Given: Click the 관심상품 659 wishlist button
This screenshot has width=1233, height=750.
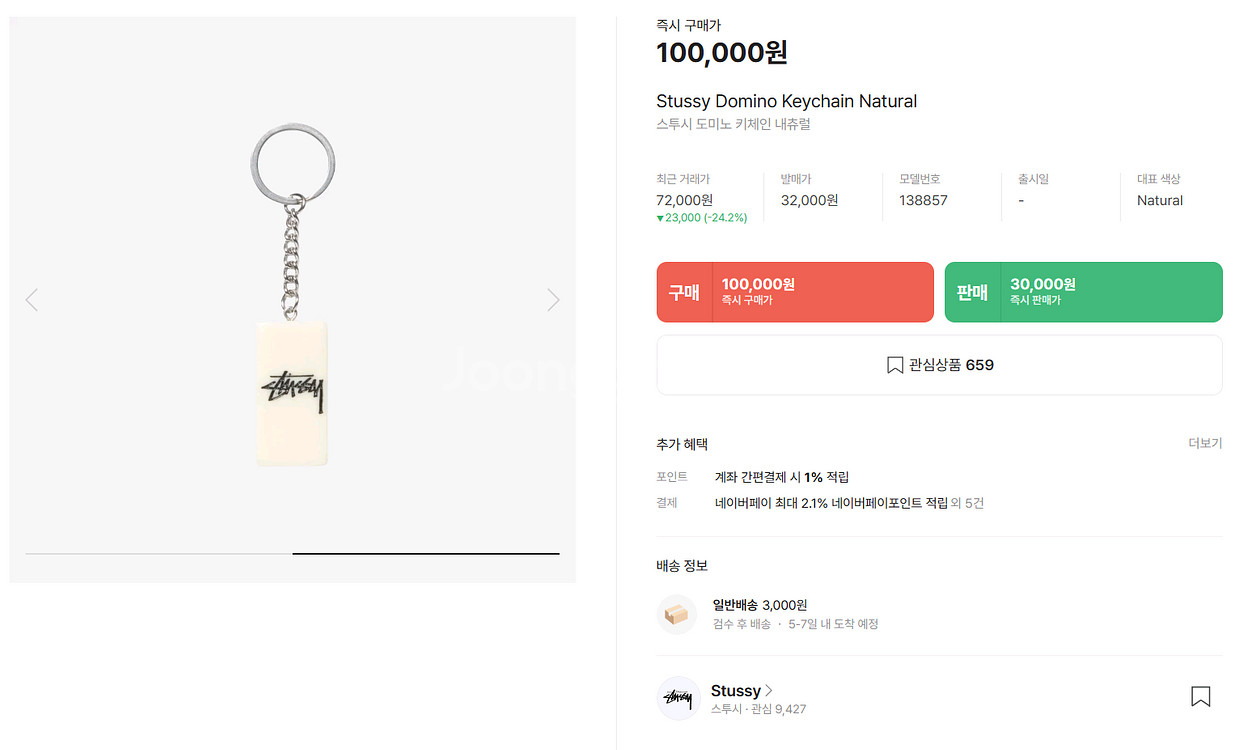Looking at the screenshot, I should pos(939,364).
